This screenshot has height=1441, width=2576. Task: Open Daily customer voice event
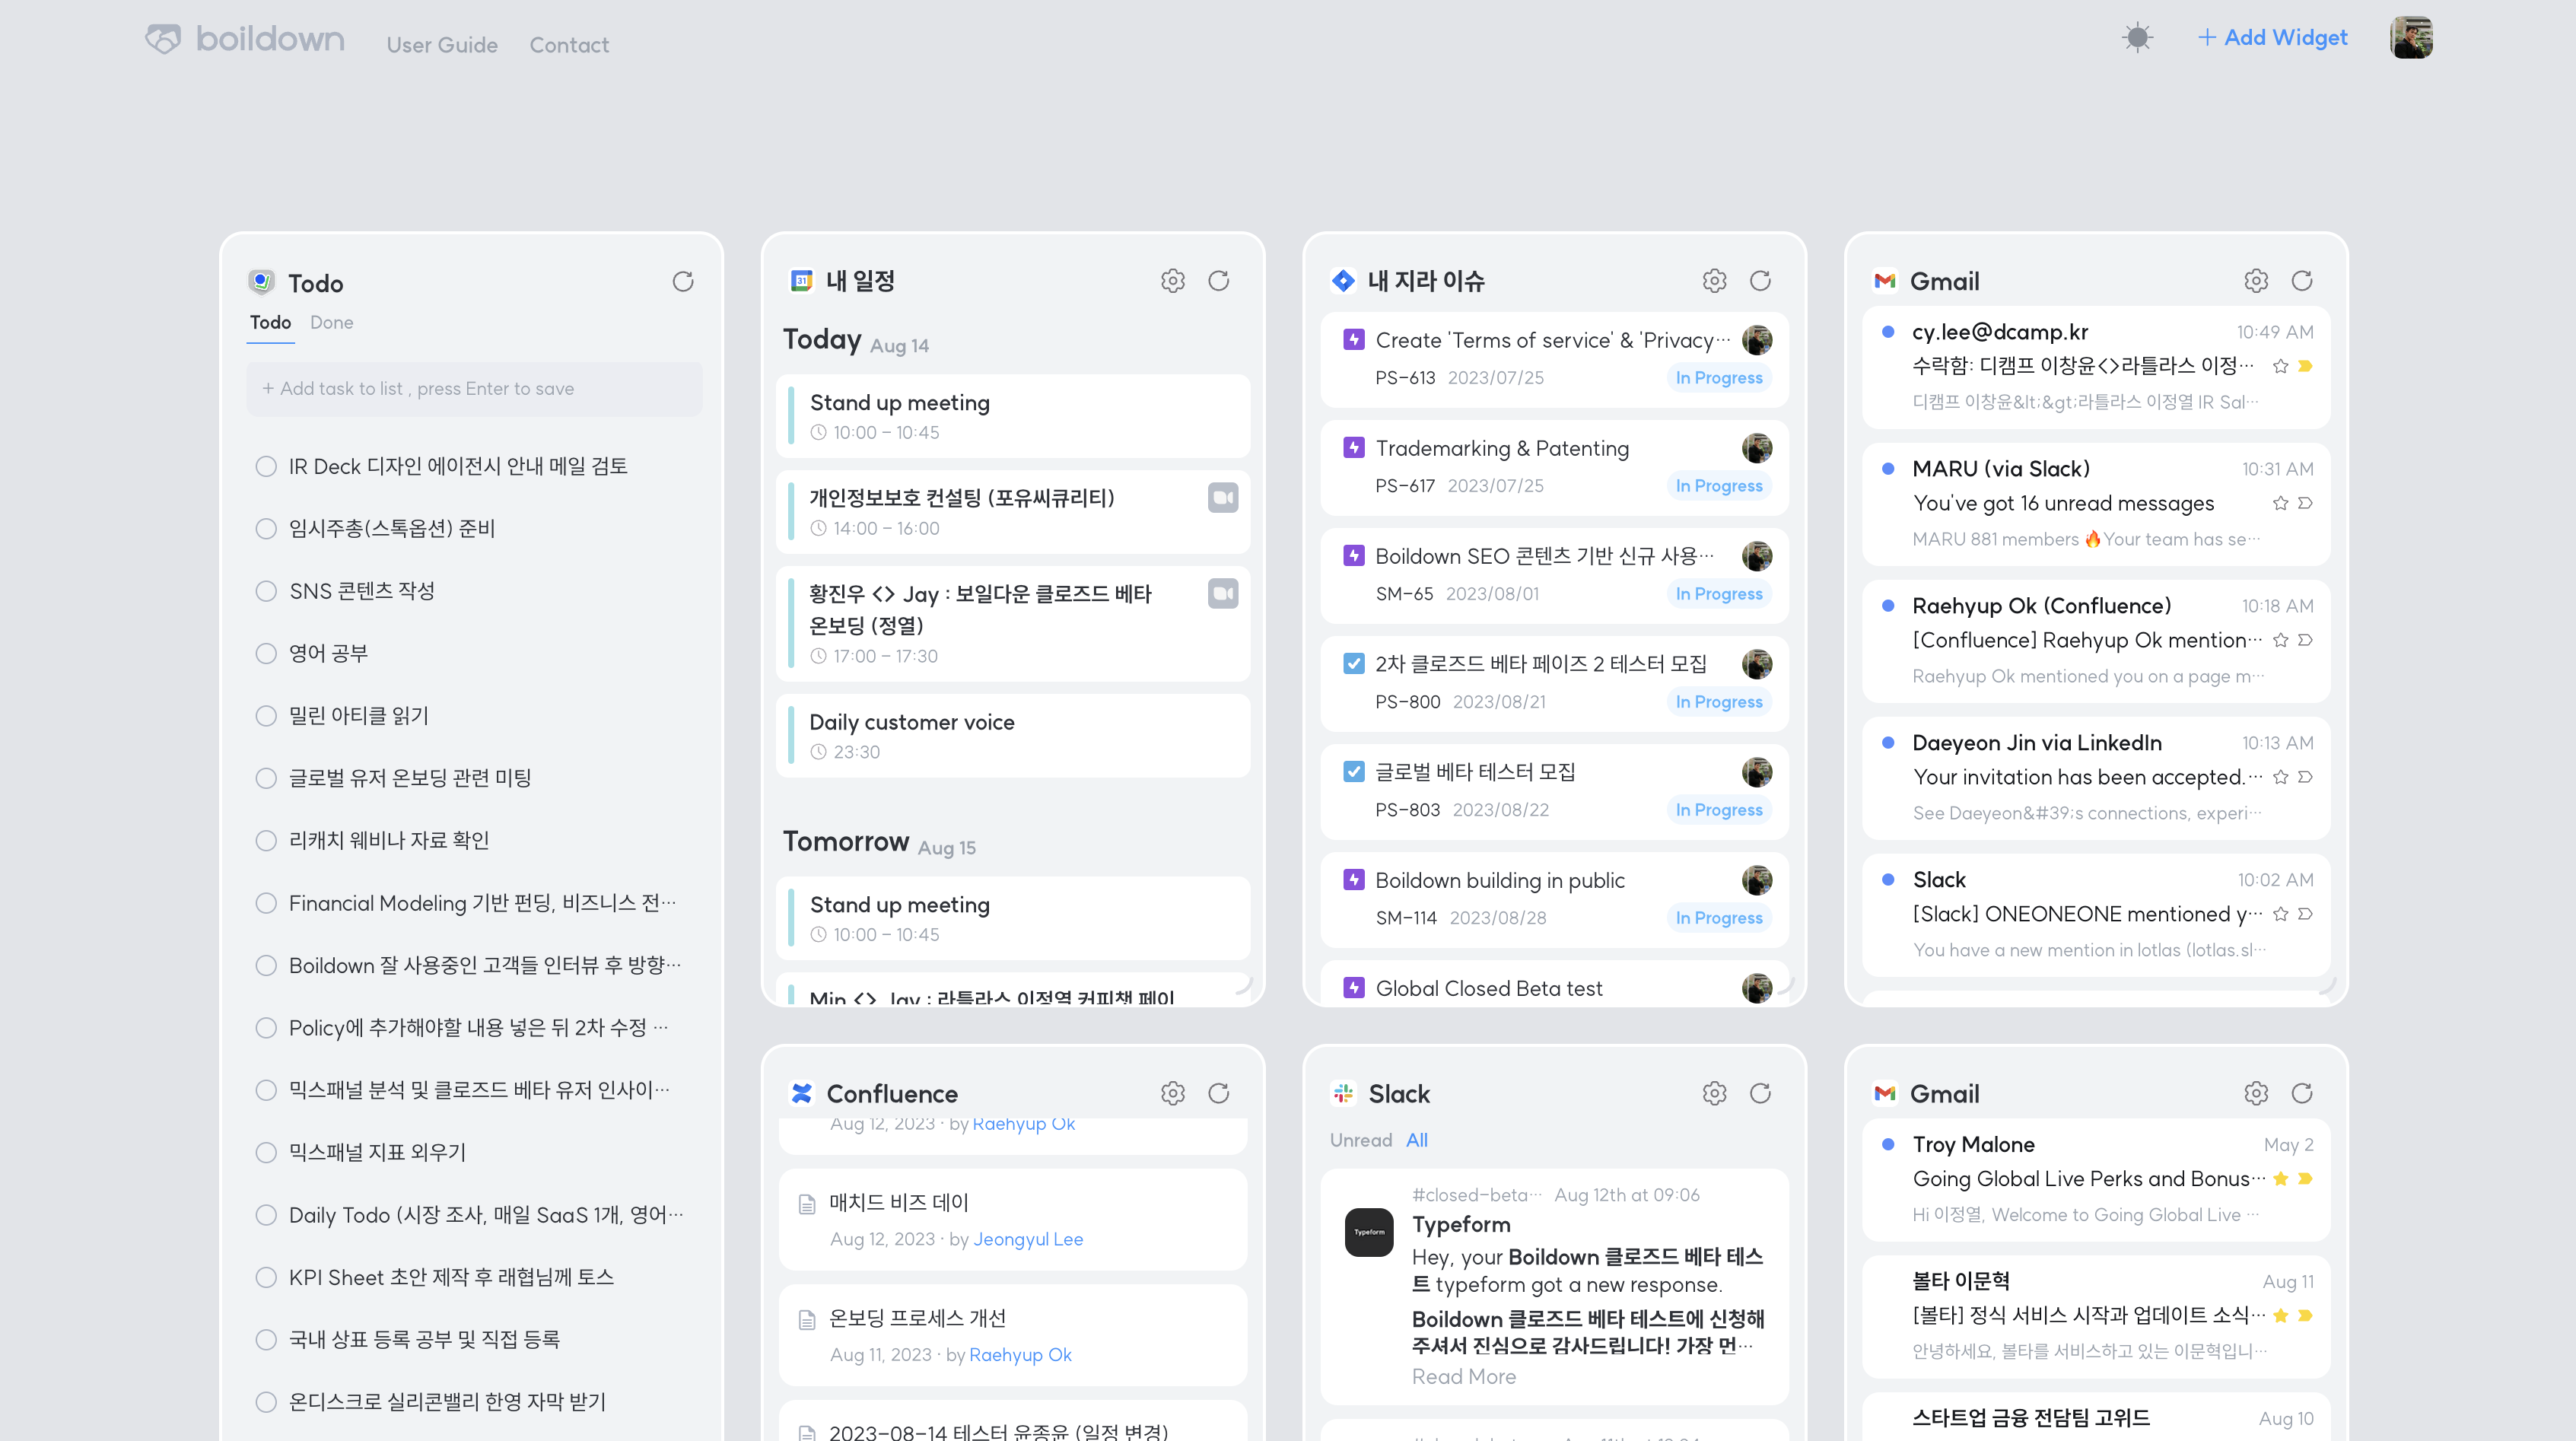click(1013, 736)
